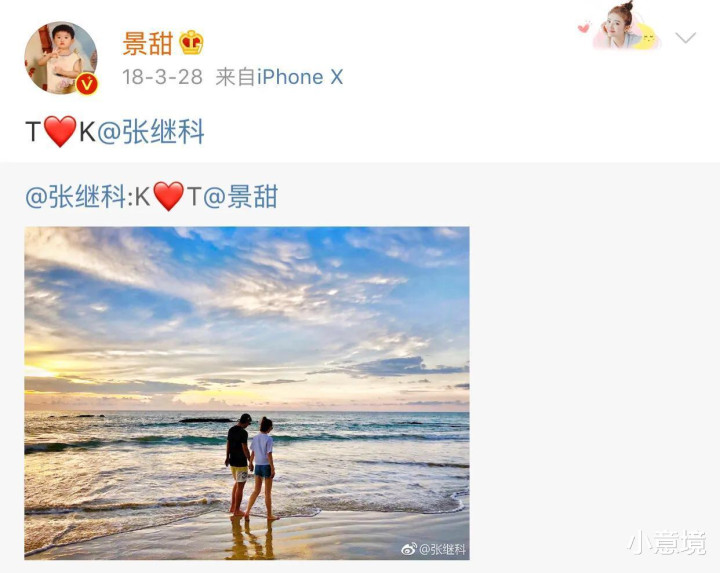Open @张继科 author link in reposted card
The width and height of the screenshot is (720, 573).
[75, 197]
